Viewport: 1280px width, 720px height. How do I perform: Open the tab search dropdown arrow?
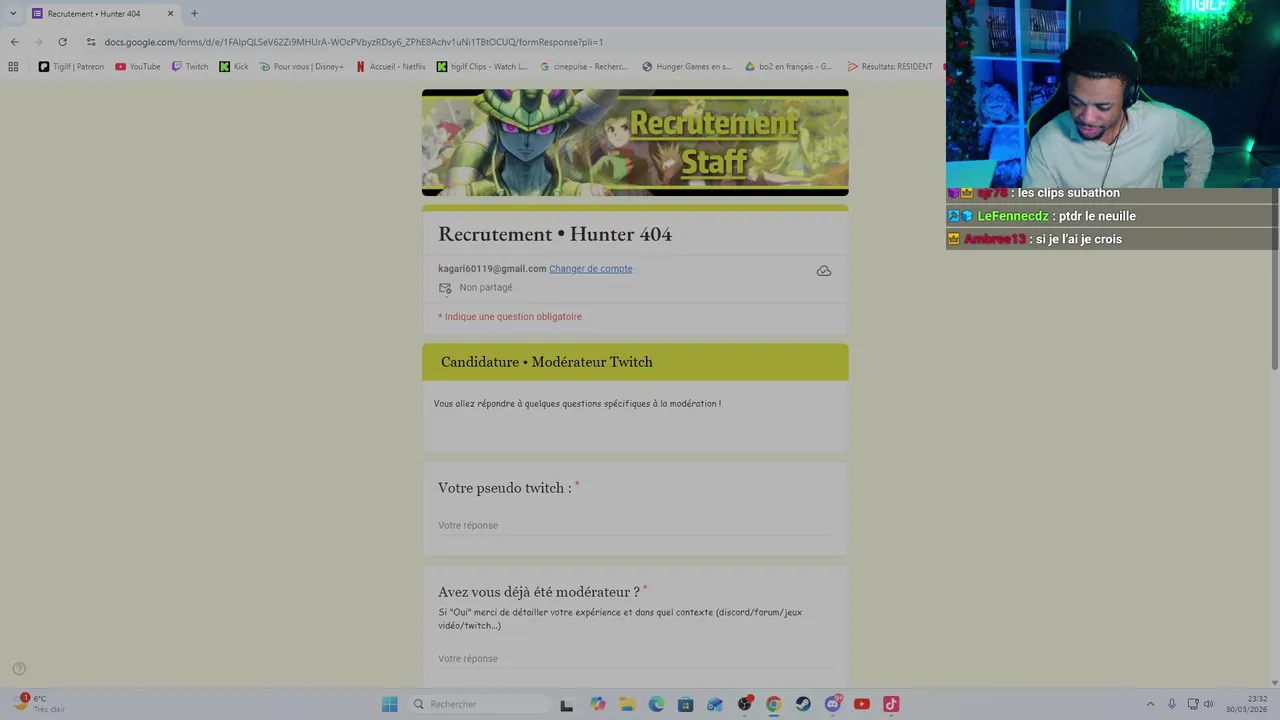tap(13, 13)
